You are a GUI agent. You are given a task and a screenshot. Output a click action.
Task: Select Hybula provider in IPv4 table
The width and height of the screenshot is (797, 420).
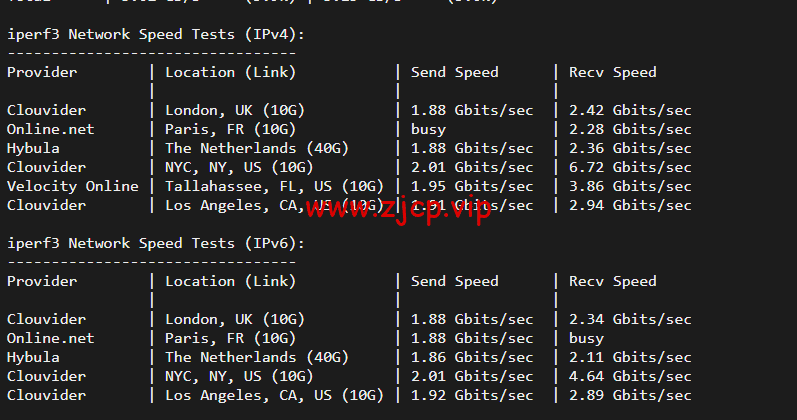(33, 148)
